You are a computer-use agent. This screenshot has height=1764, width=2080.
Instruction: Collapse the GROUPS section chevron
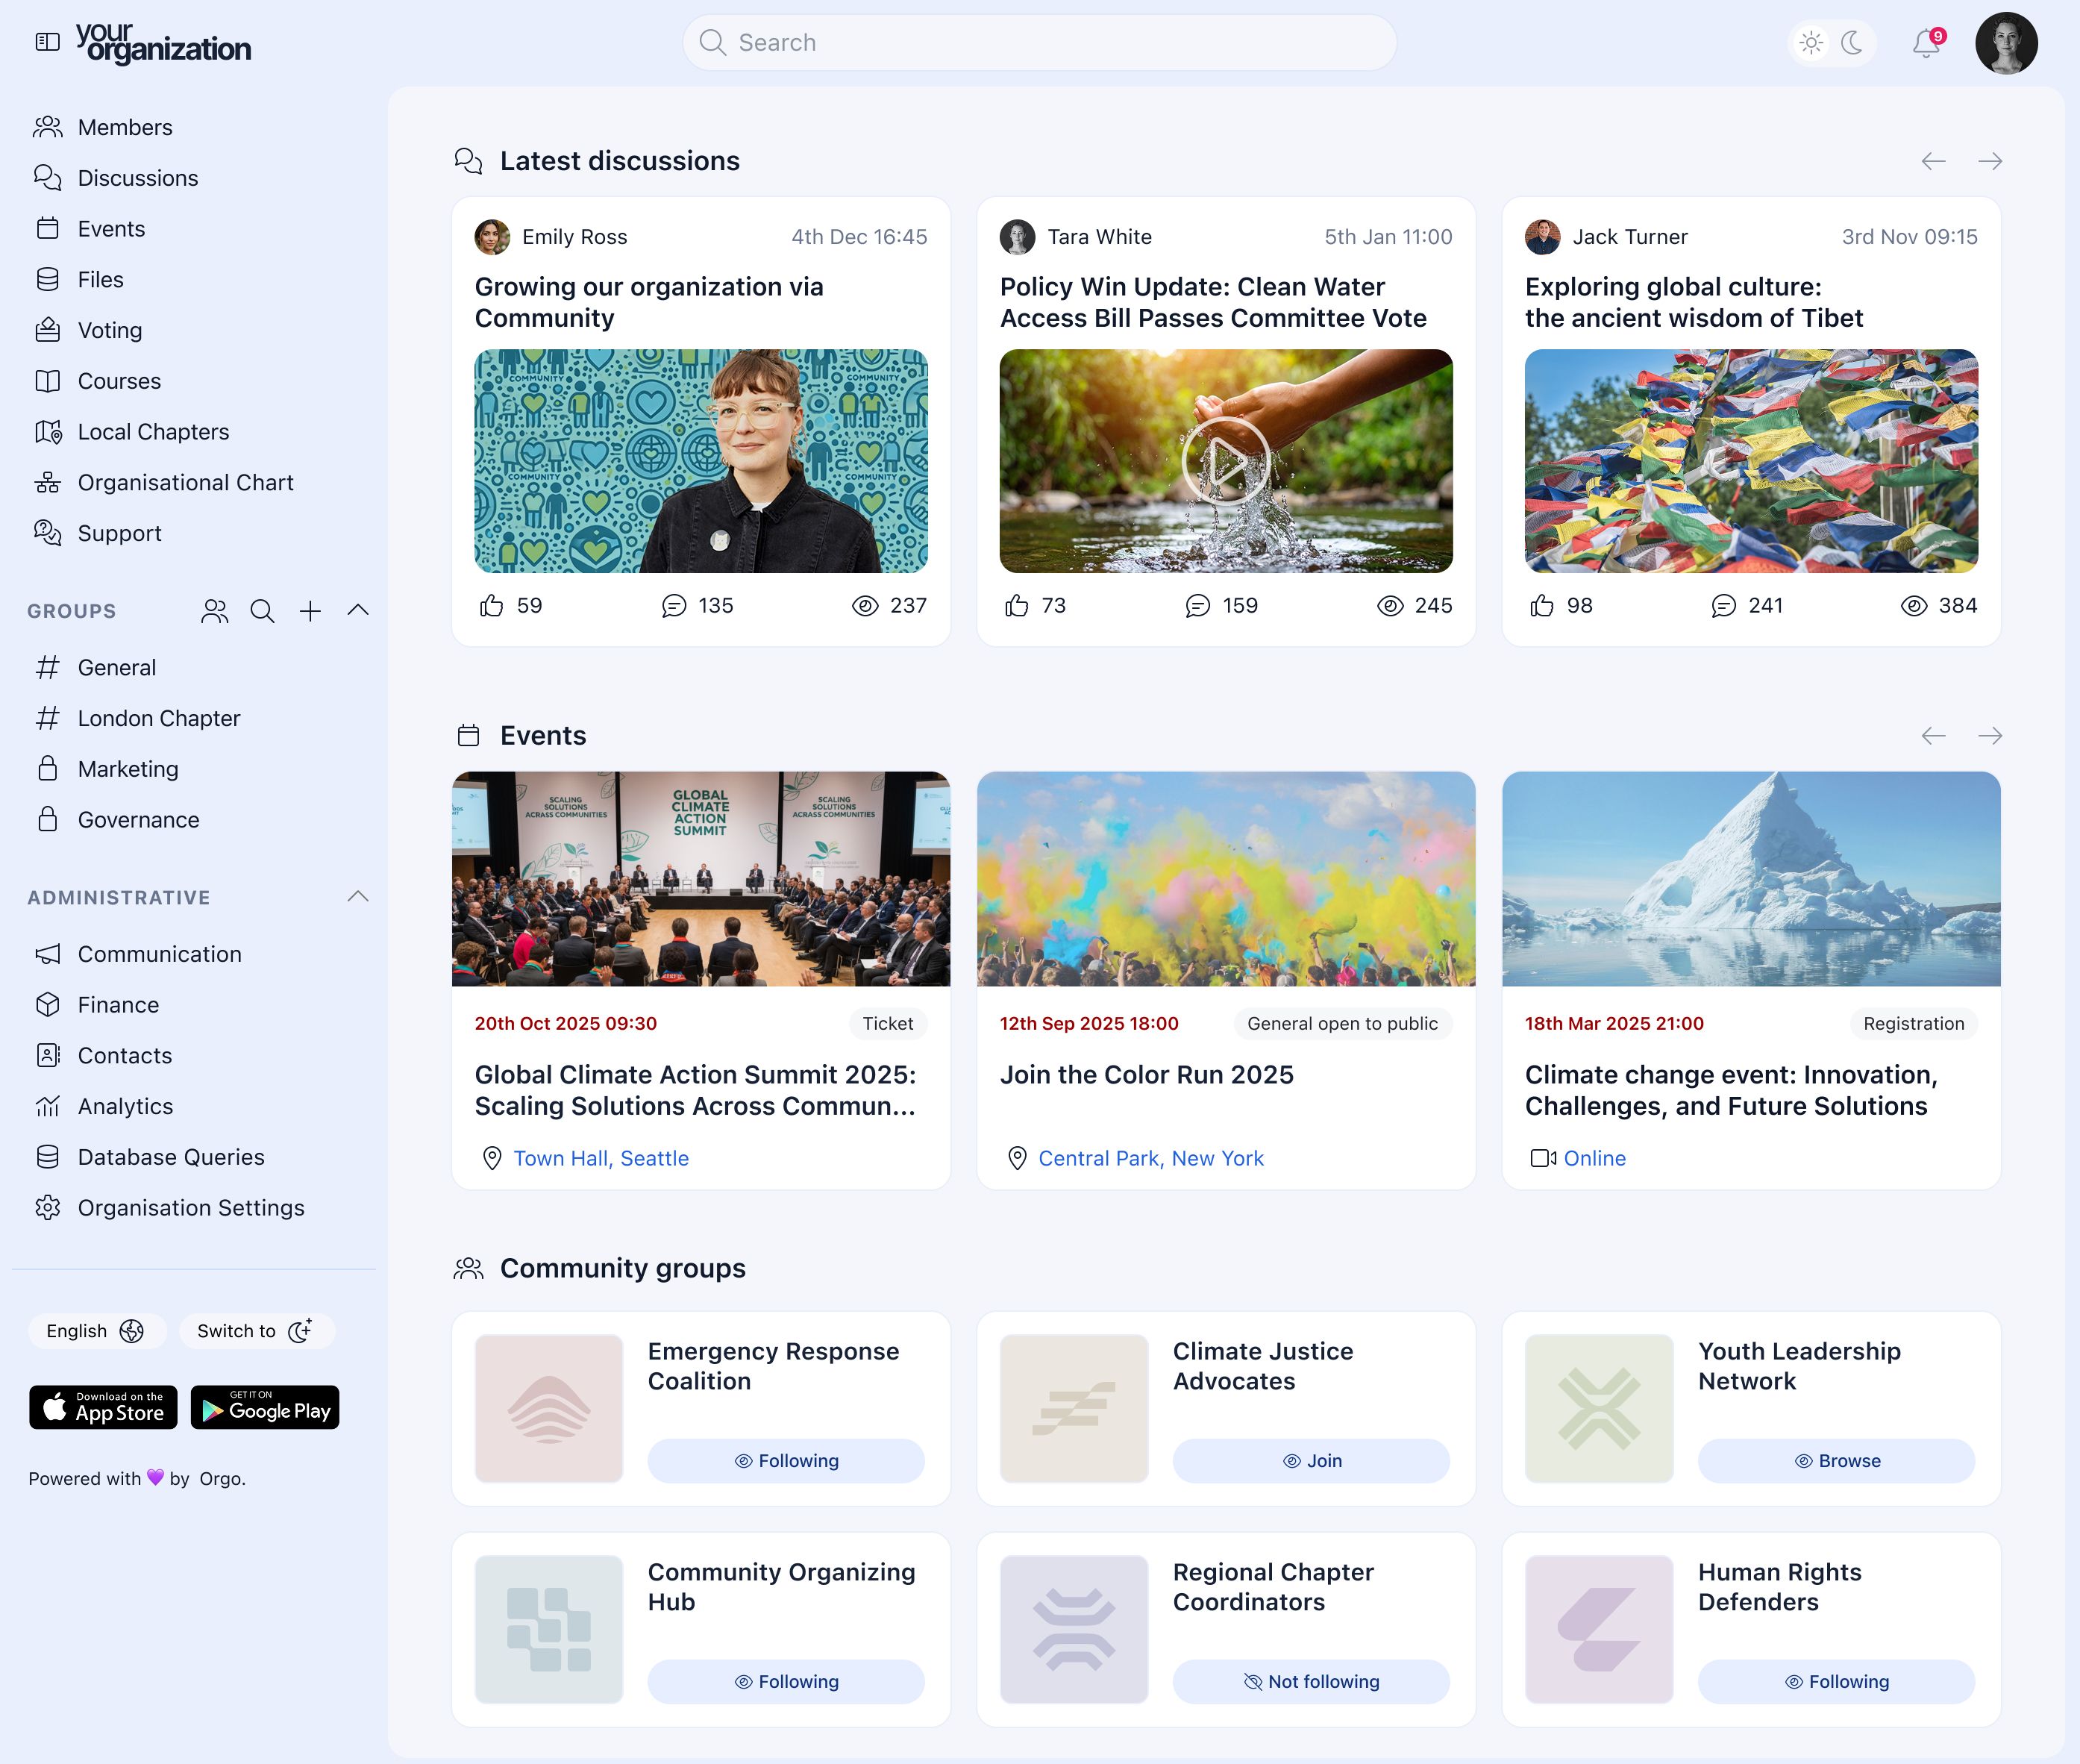358,611
